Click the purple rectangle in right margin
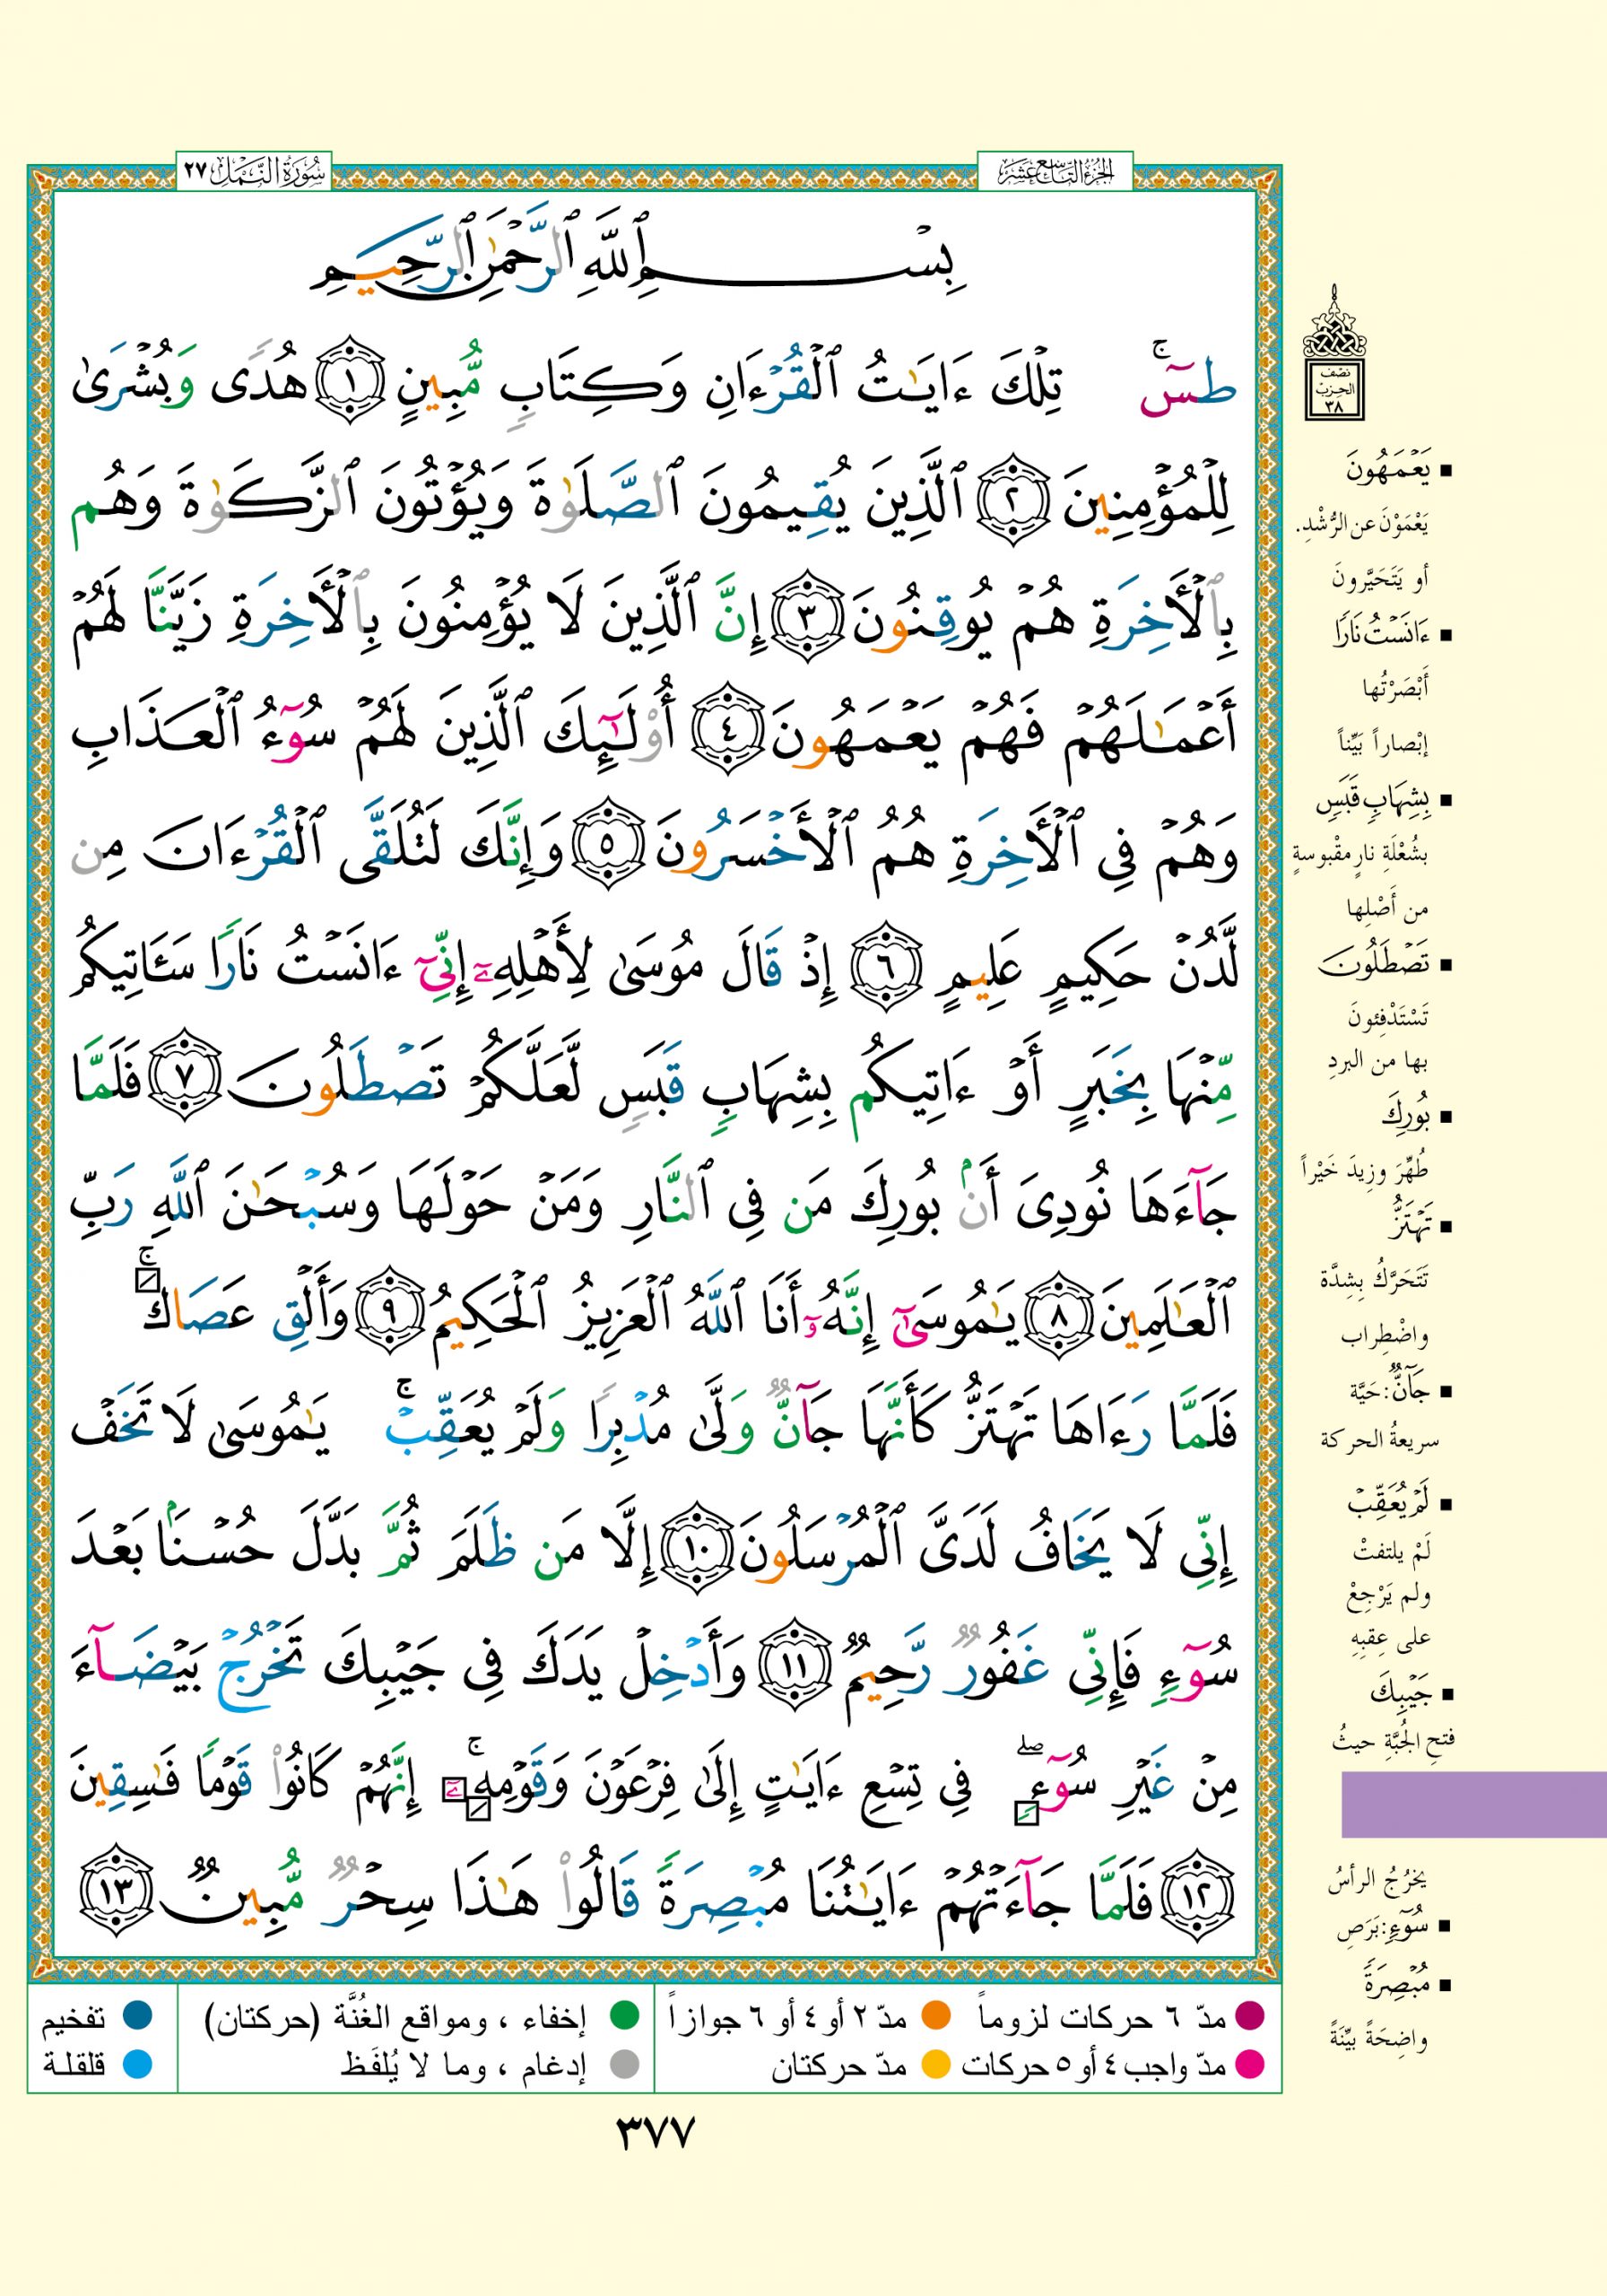This screenshot has height=2296, width=1607. tap(1473, 1804)
